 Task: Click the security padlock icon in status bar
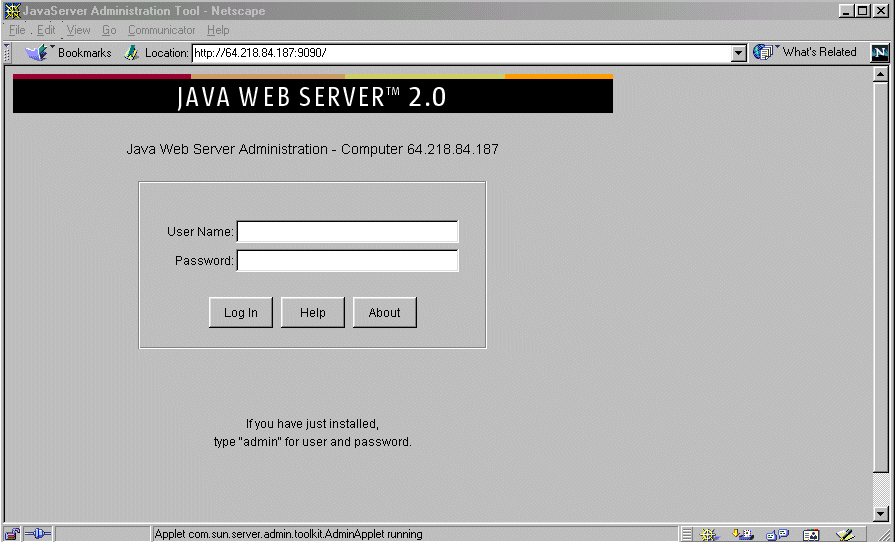coord(11,534)
